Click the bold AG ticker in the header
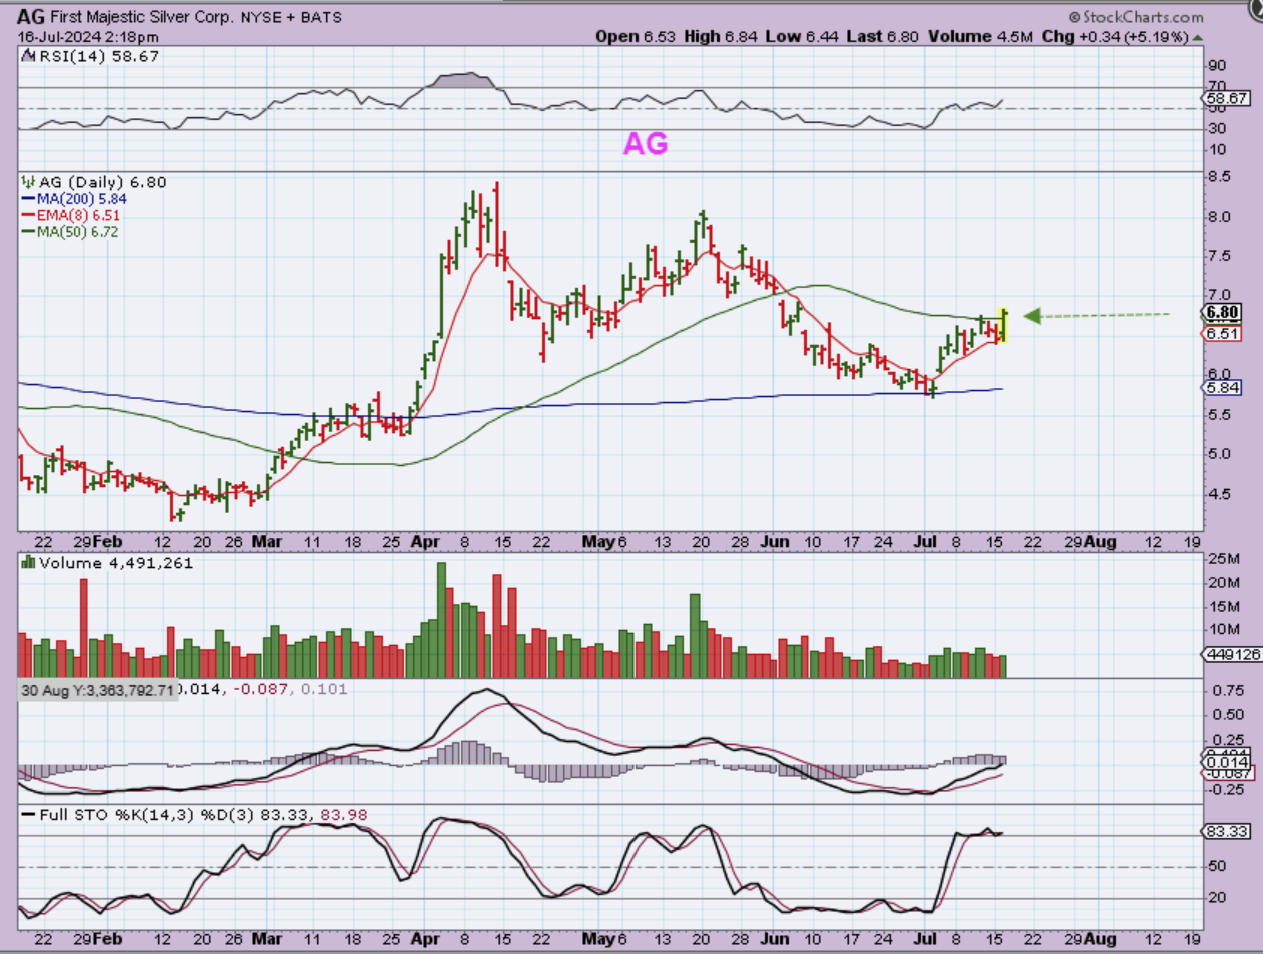 pos(31,17)
